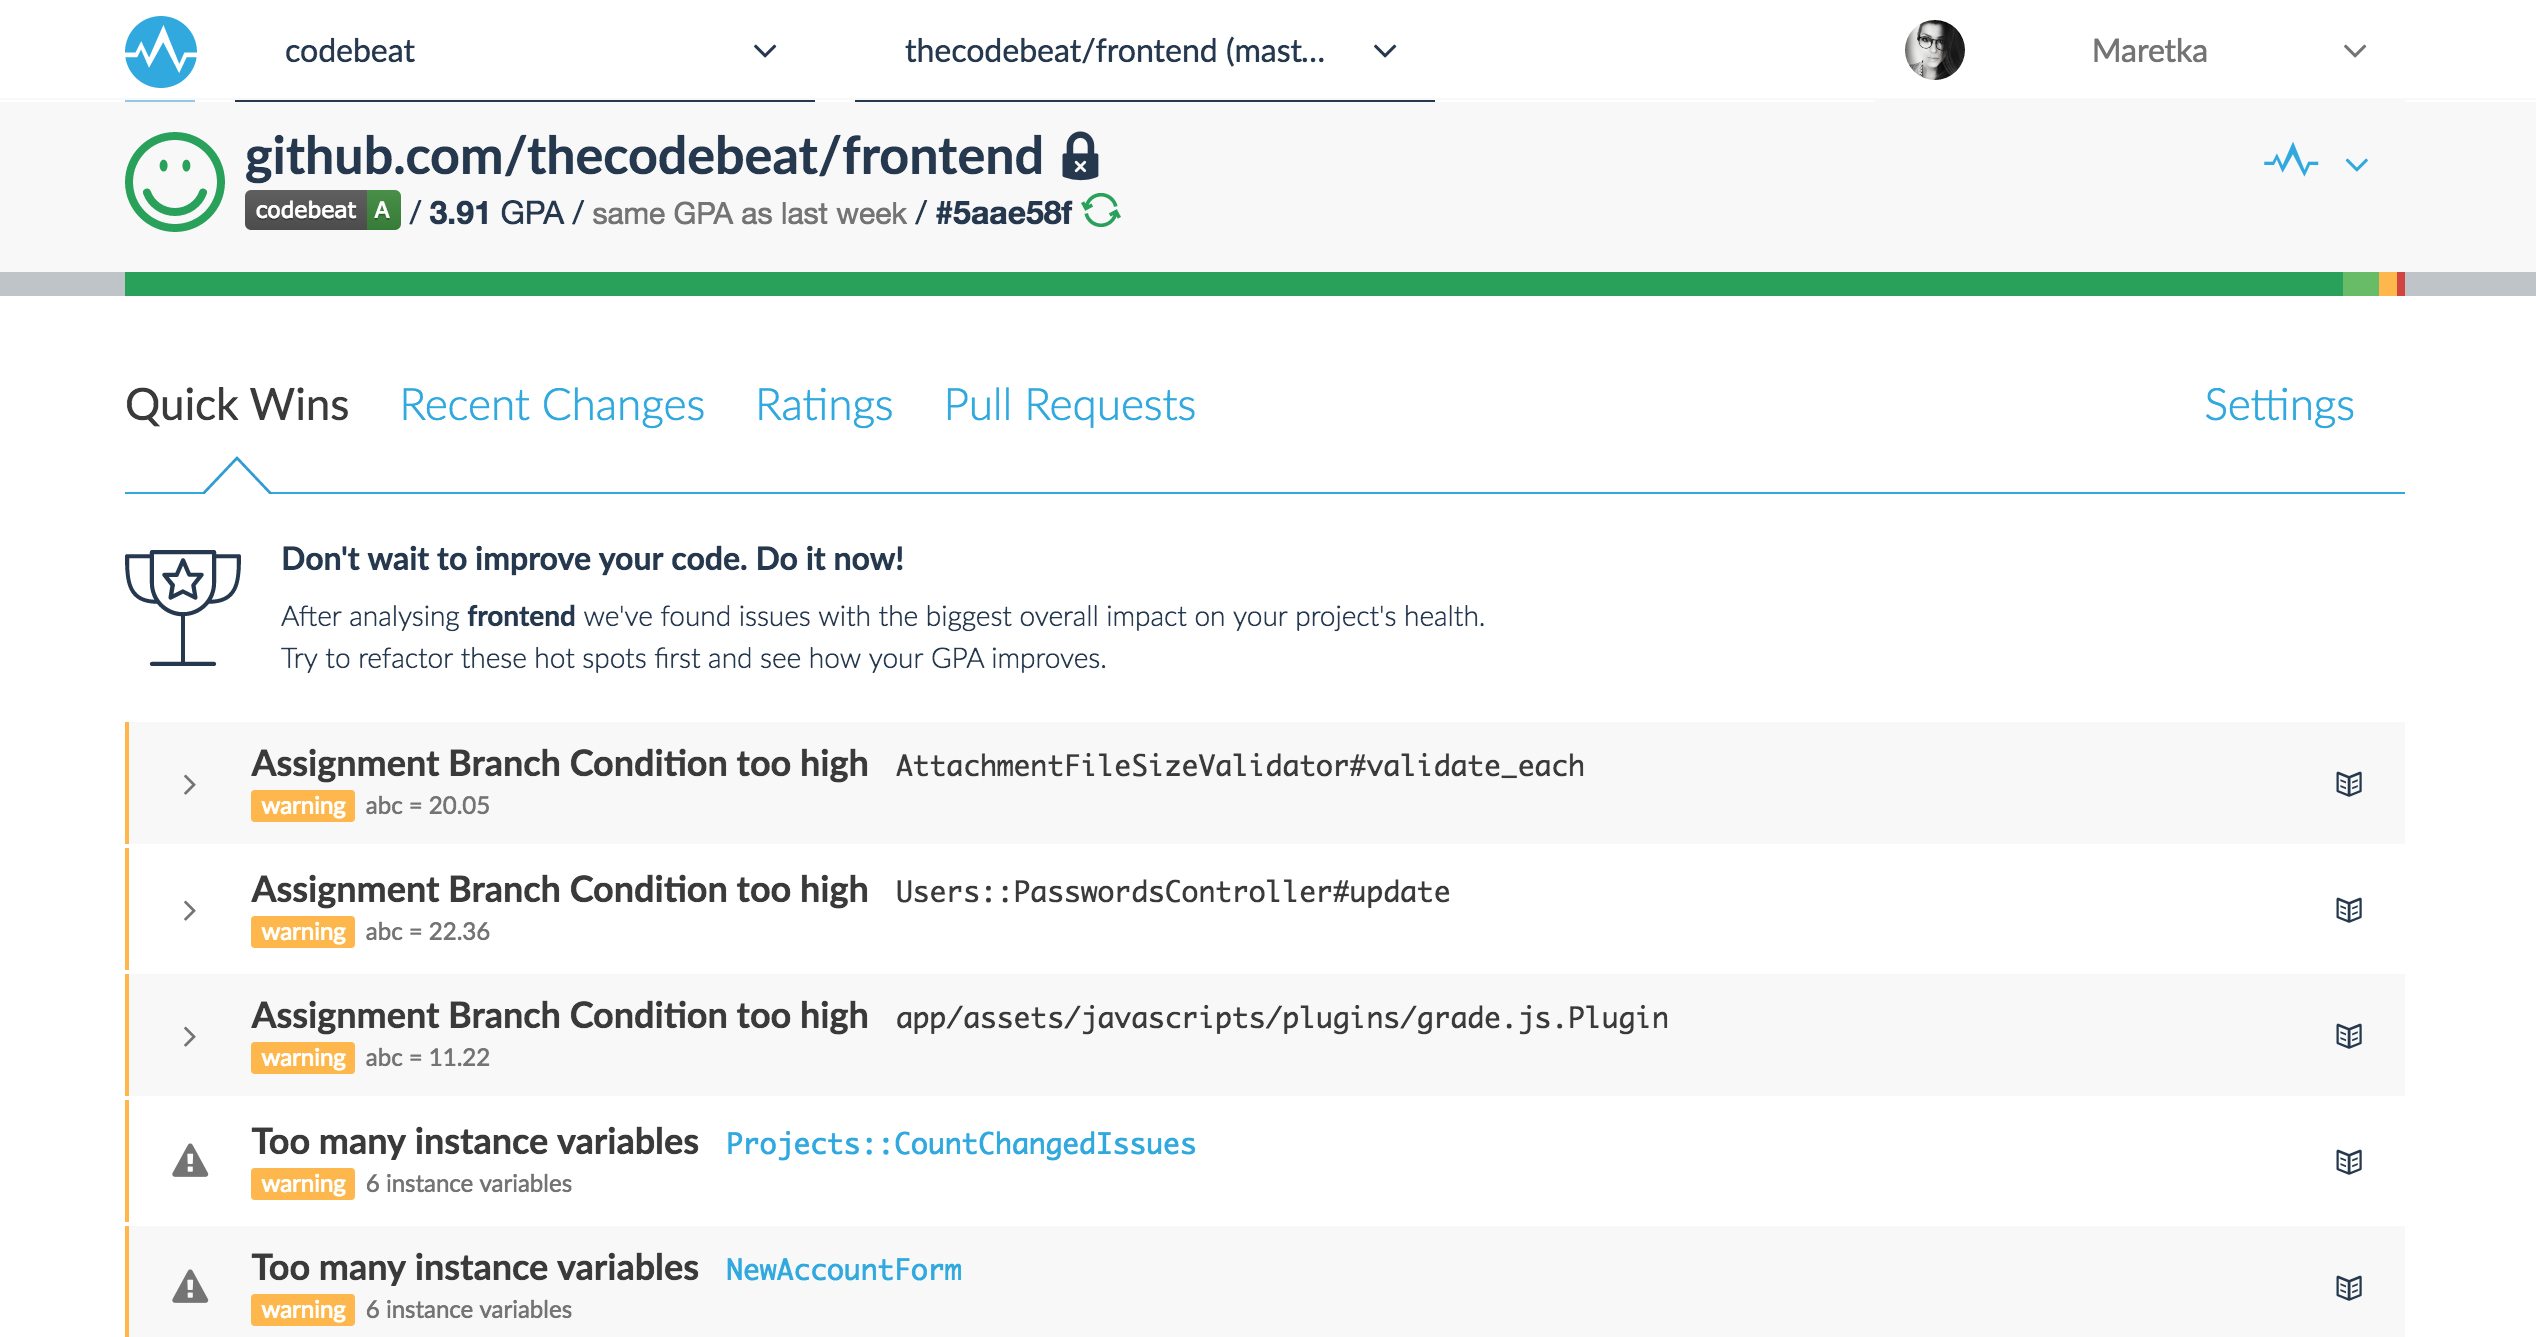Open docs book icon for PasswordsController issue

click(2348, 910)
